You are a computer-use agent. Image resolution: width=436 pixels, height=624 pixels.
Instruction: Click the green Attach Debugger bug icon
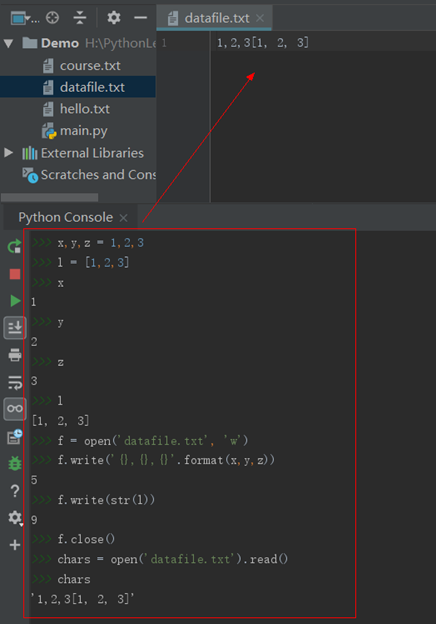[x=15, y=464]
